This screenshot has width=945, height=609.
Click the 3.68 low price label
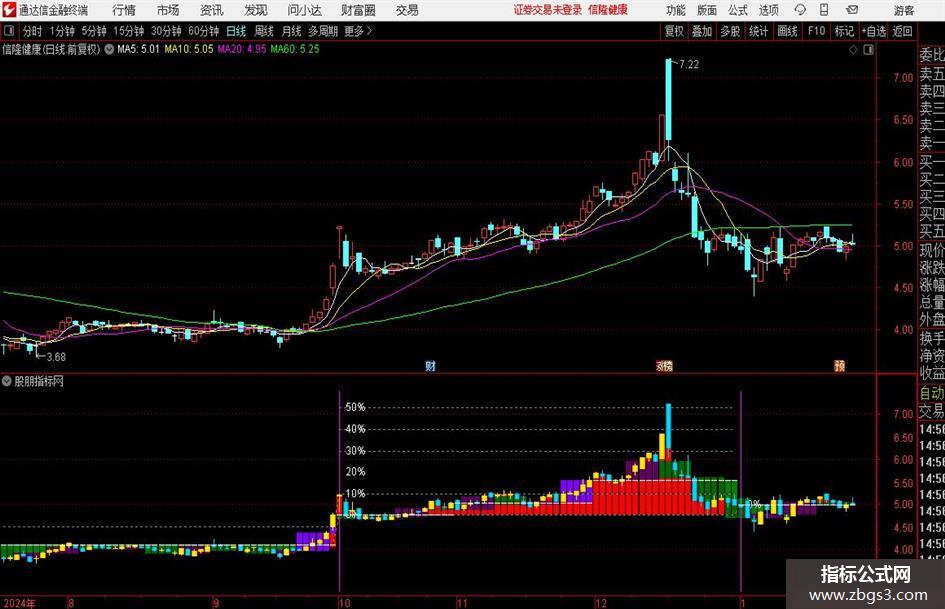[x=56, y=357]
